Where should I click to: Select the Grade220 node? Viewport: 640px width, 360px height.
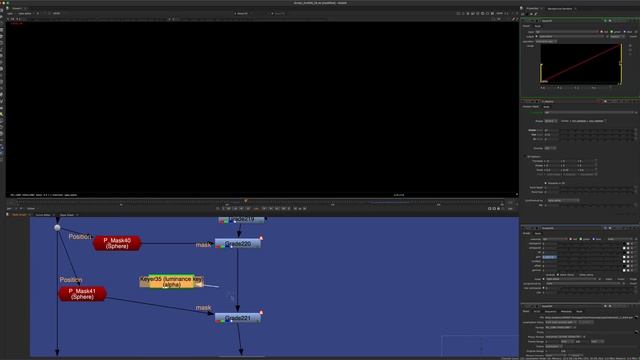[x=238, y=244]
